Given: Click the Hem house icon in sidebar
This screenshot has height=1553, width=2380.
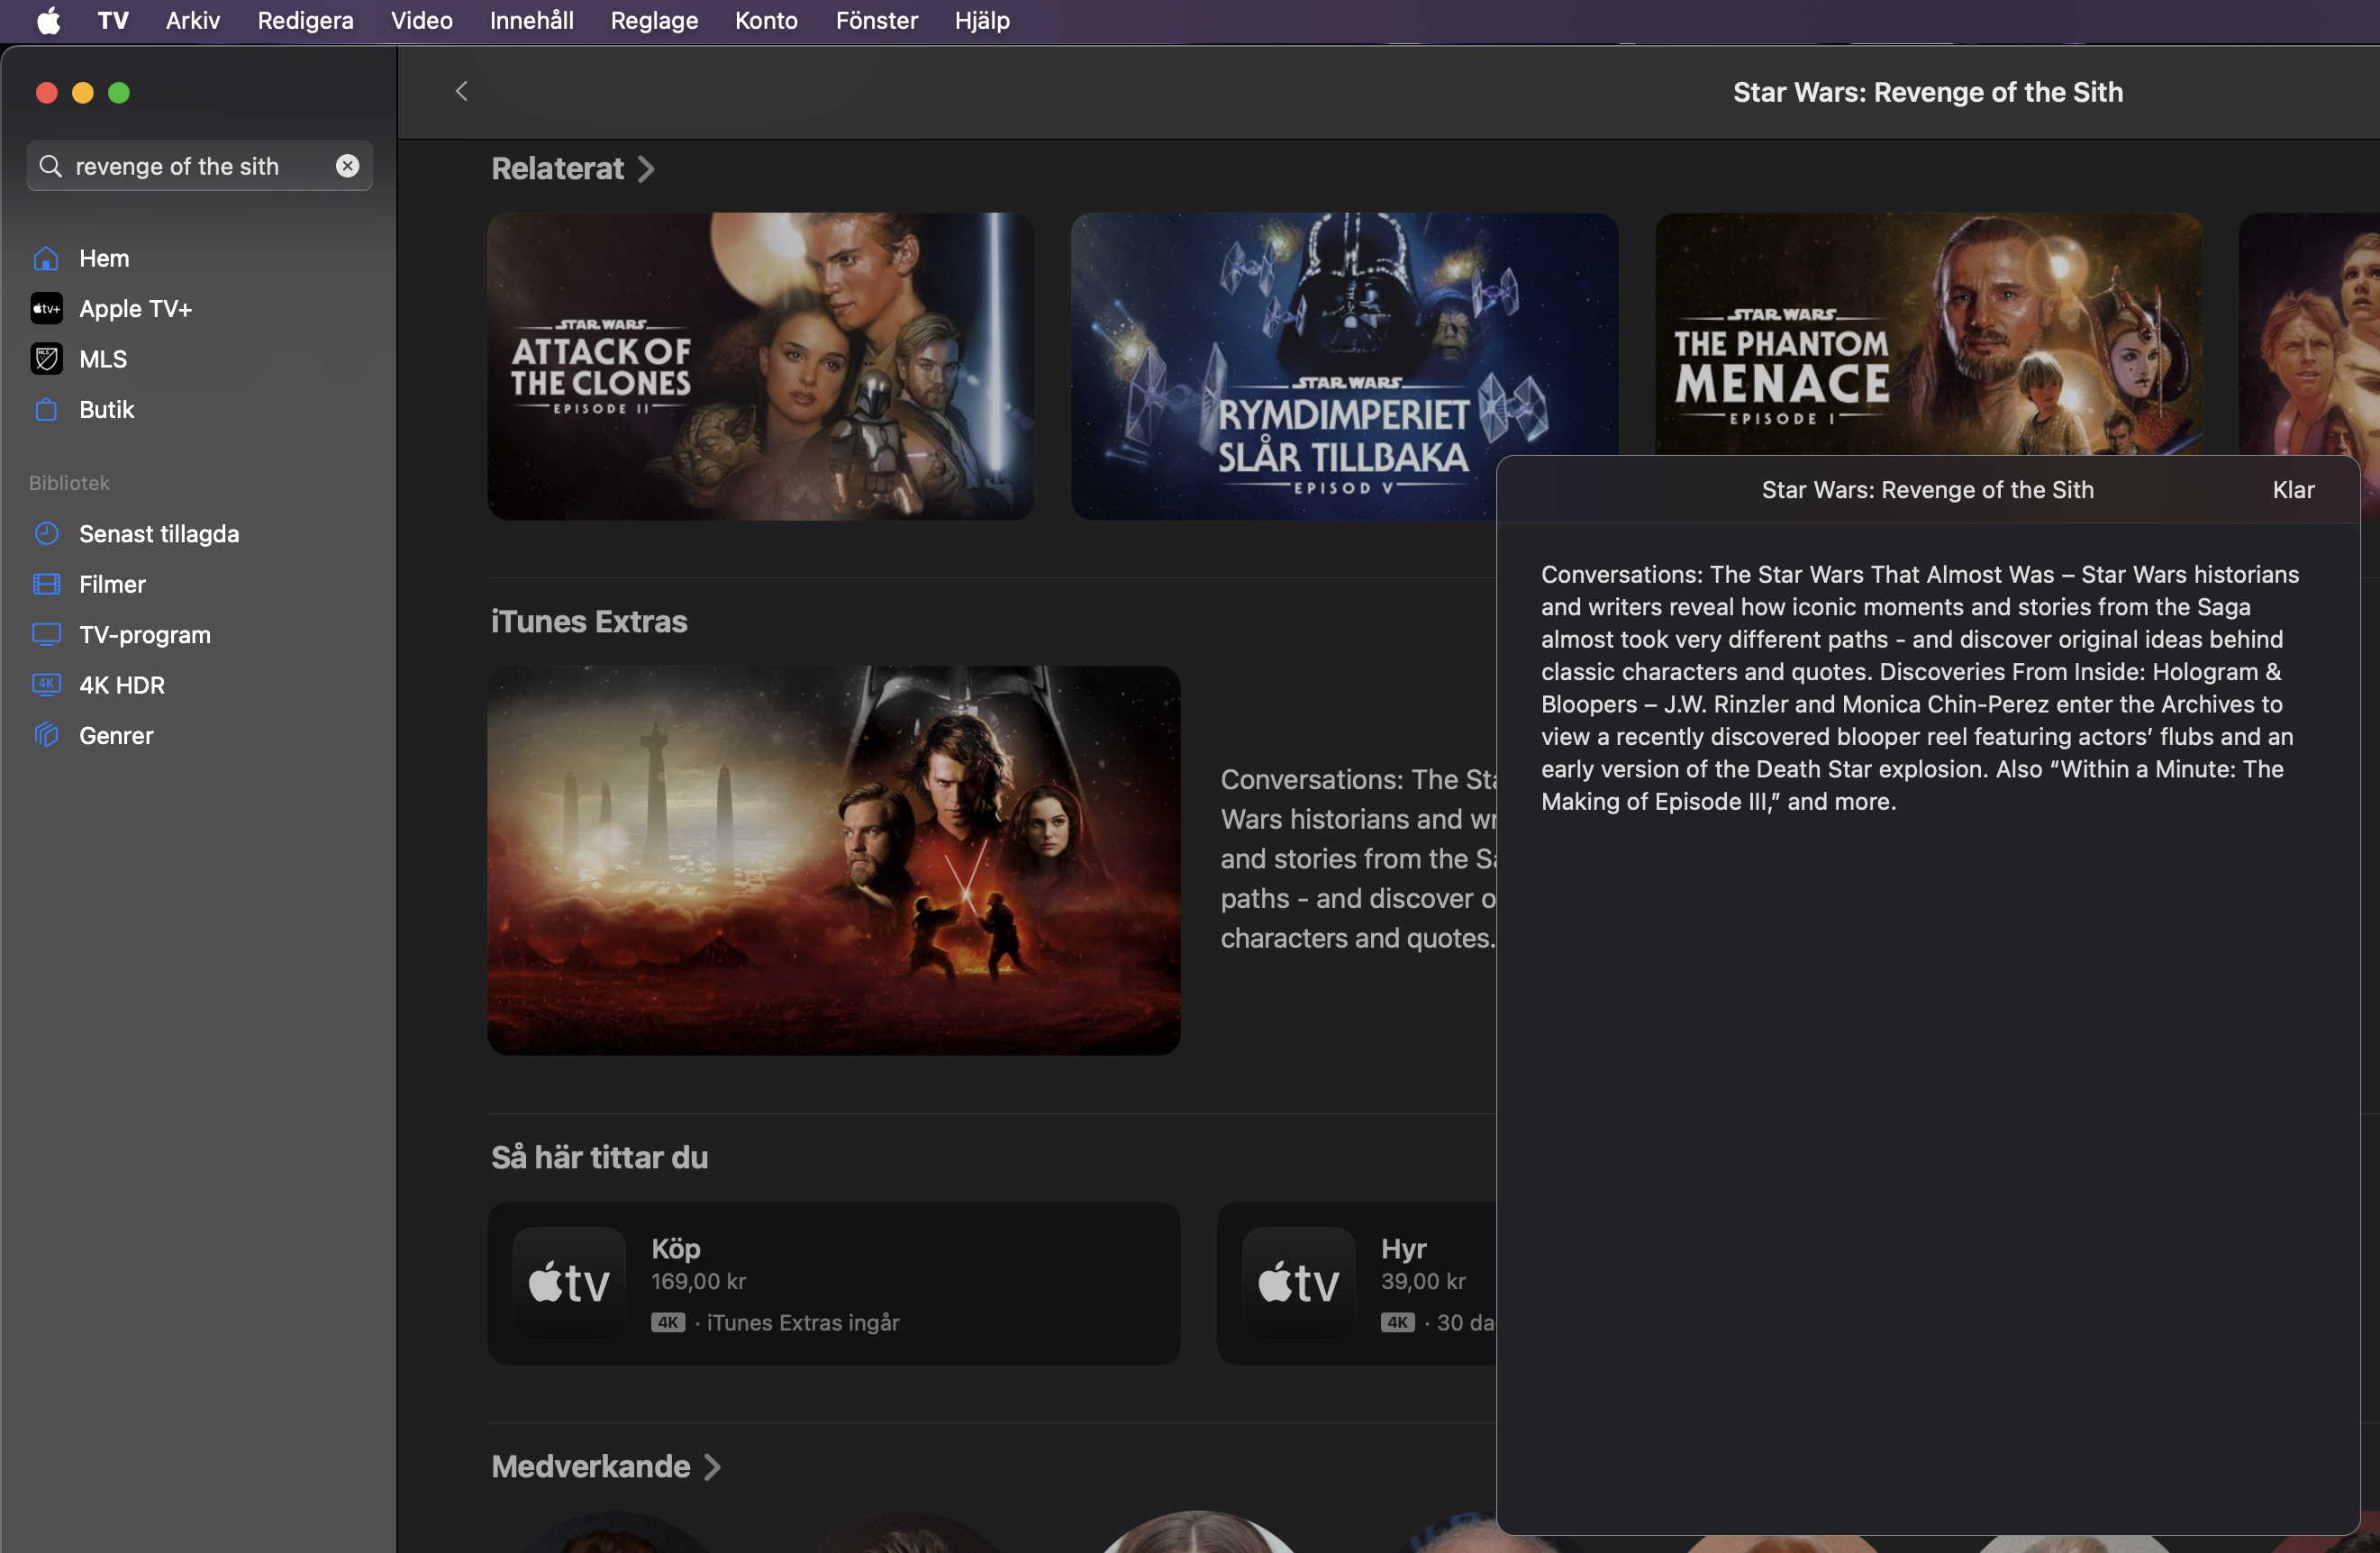Looking at the screenshot, I should tap(46, 258).
